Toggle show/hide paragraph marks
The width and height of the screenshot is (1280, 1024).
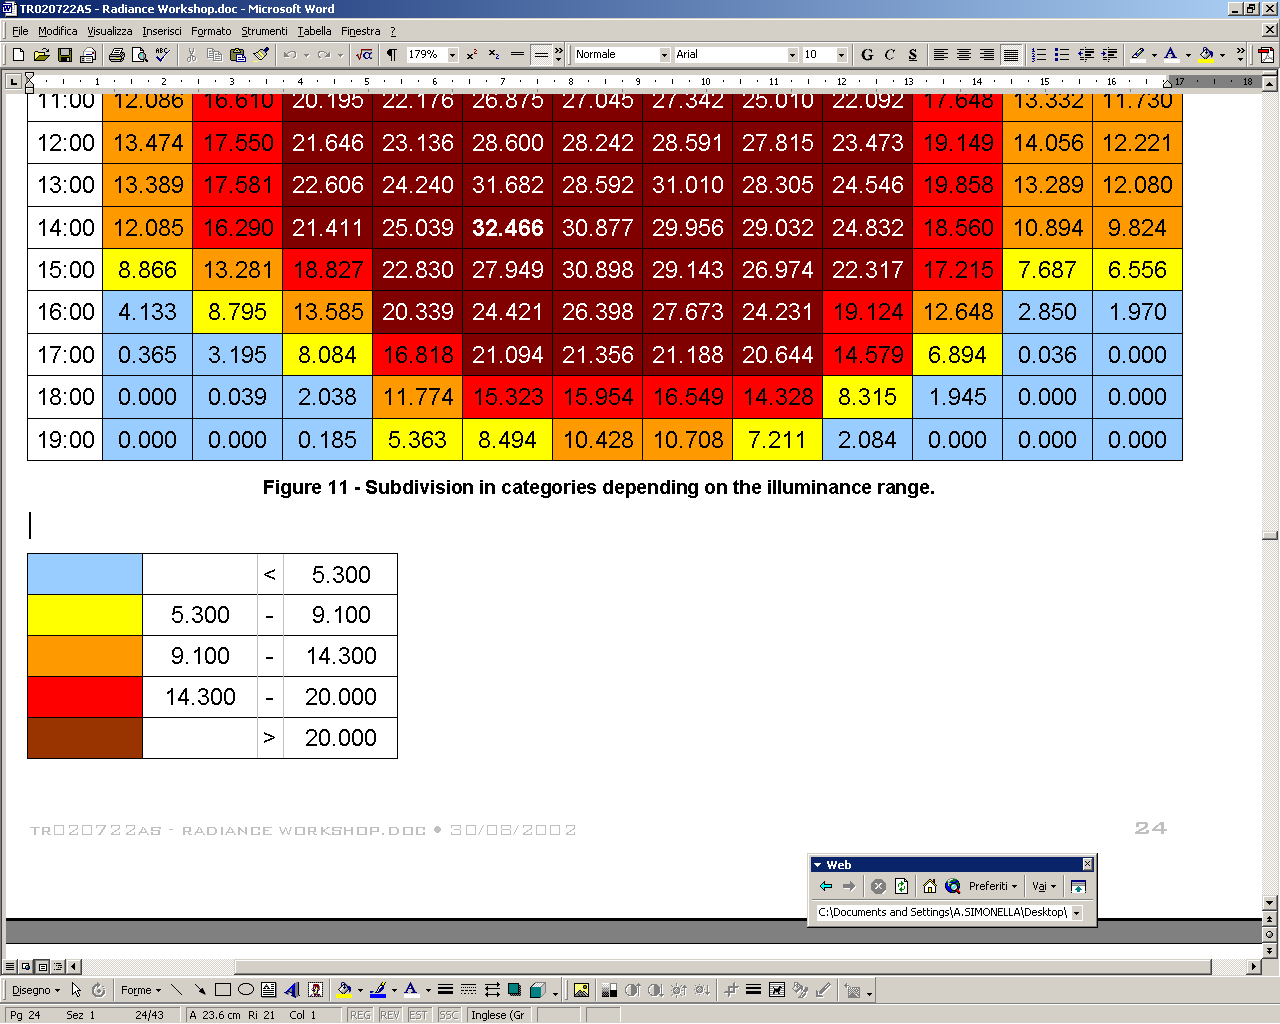tap(392, 55)
